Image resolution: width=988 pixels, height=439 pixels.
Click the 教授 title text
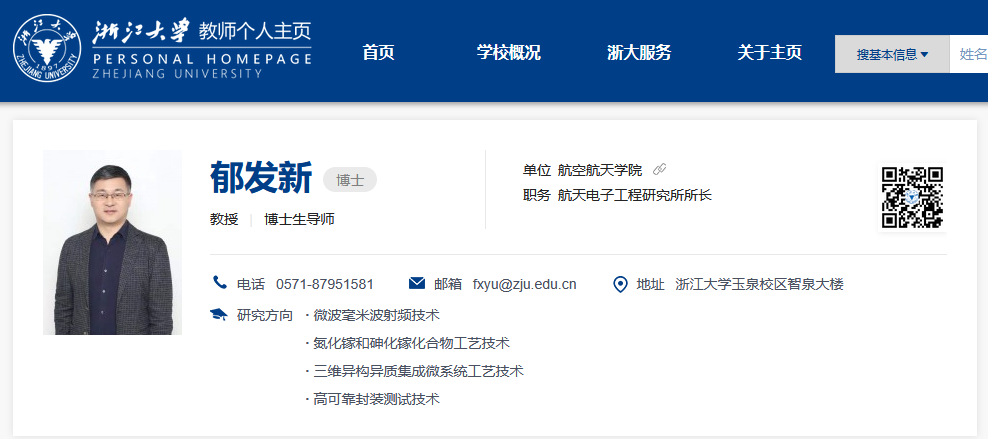(224, 219)
